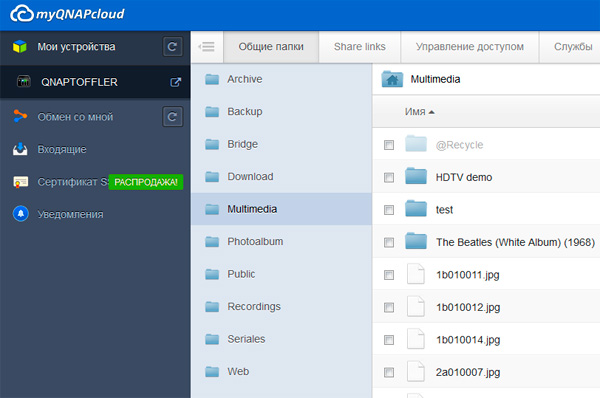Click the РАСПРОДАЖА! sale badge
Screen dimensions: 600x398
coord(146,182)
